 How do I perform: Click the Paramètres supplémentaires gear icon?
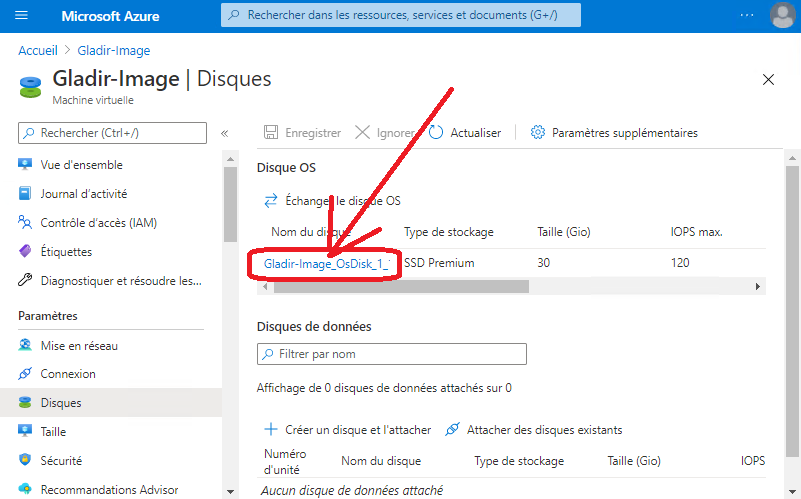(x=538, y=132)
